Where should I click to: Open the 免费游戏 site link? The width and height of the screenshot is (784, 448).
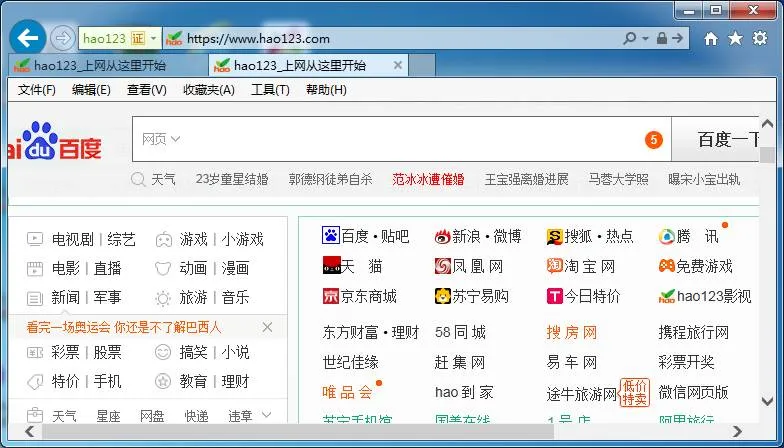click(695, 266)
